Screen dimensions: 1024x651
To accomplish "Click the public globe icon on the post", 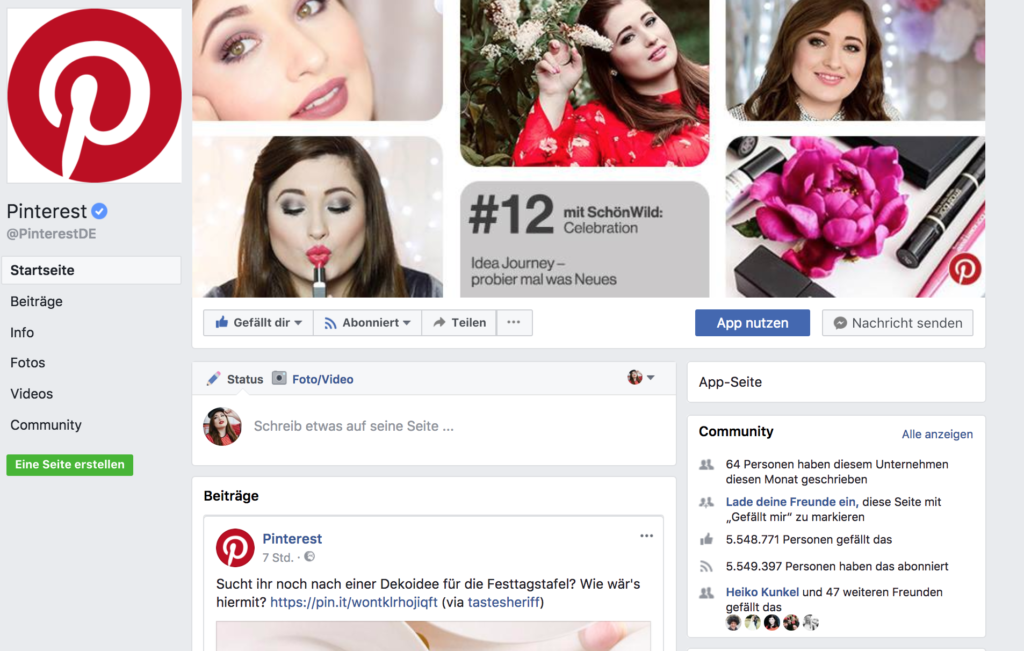I will pos(310,556).
